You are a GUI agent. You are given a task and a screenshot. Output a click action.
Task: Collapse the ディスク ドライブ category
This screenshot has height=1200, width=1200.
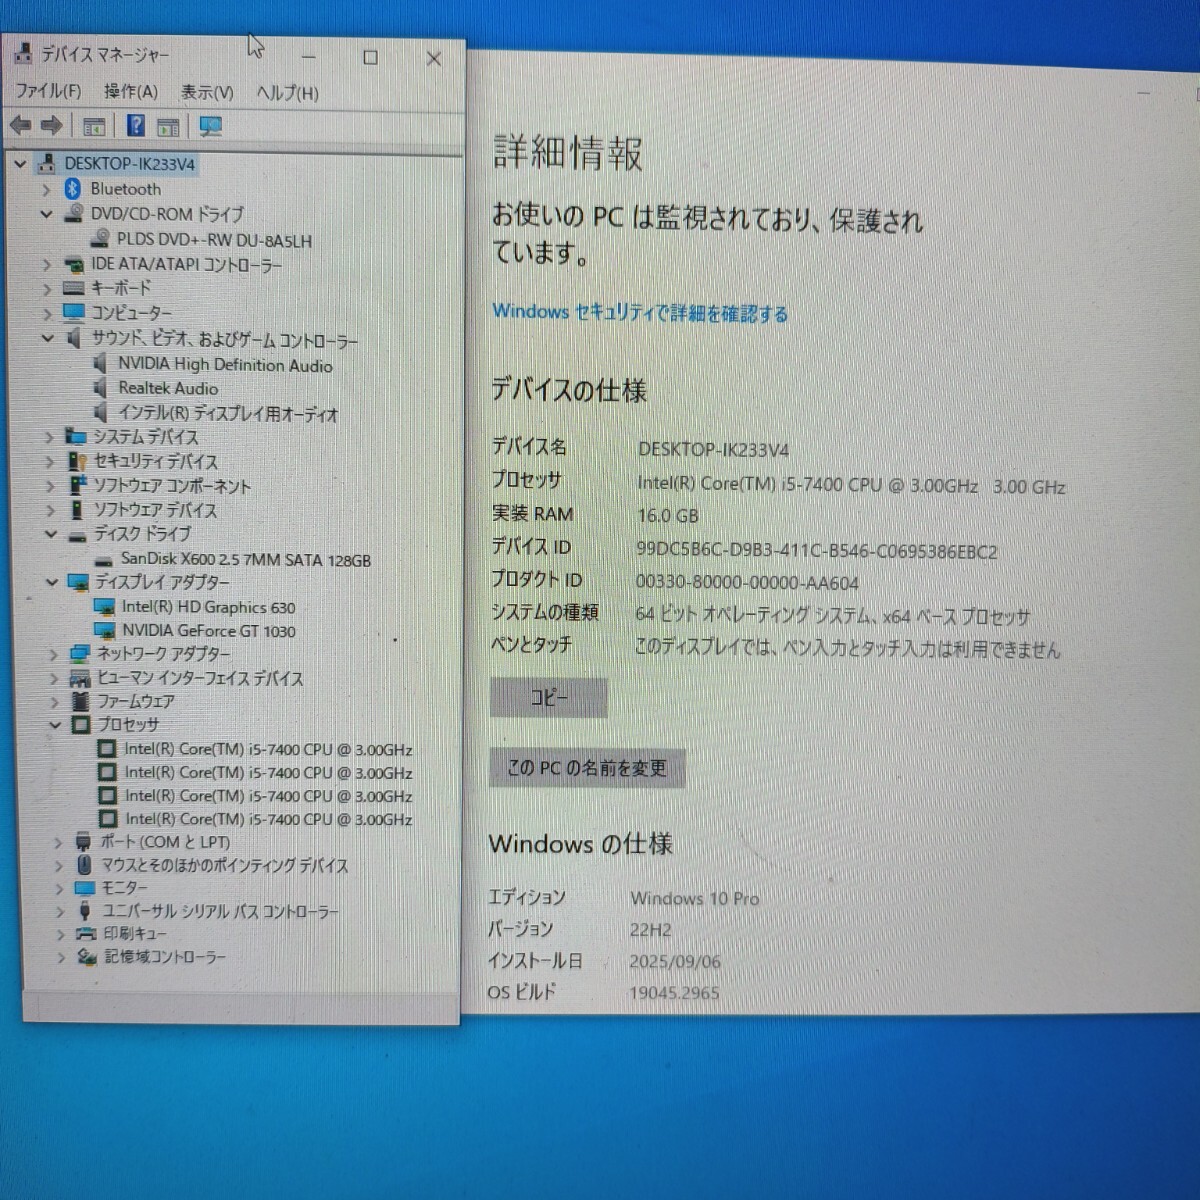pyautogui.click(x=51, y=534)
